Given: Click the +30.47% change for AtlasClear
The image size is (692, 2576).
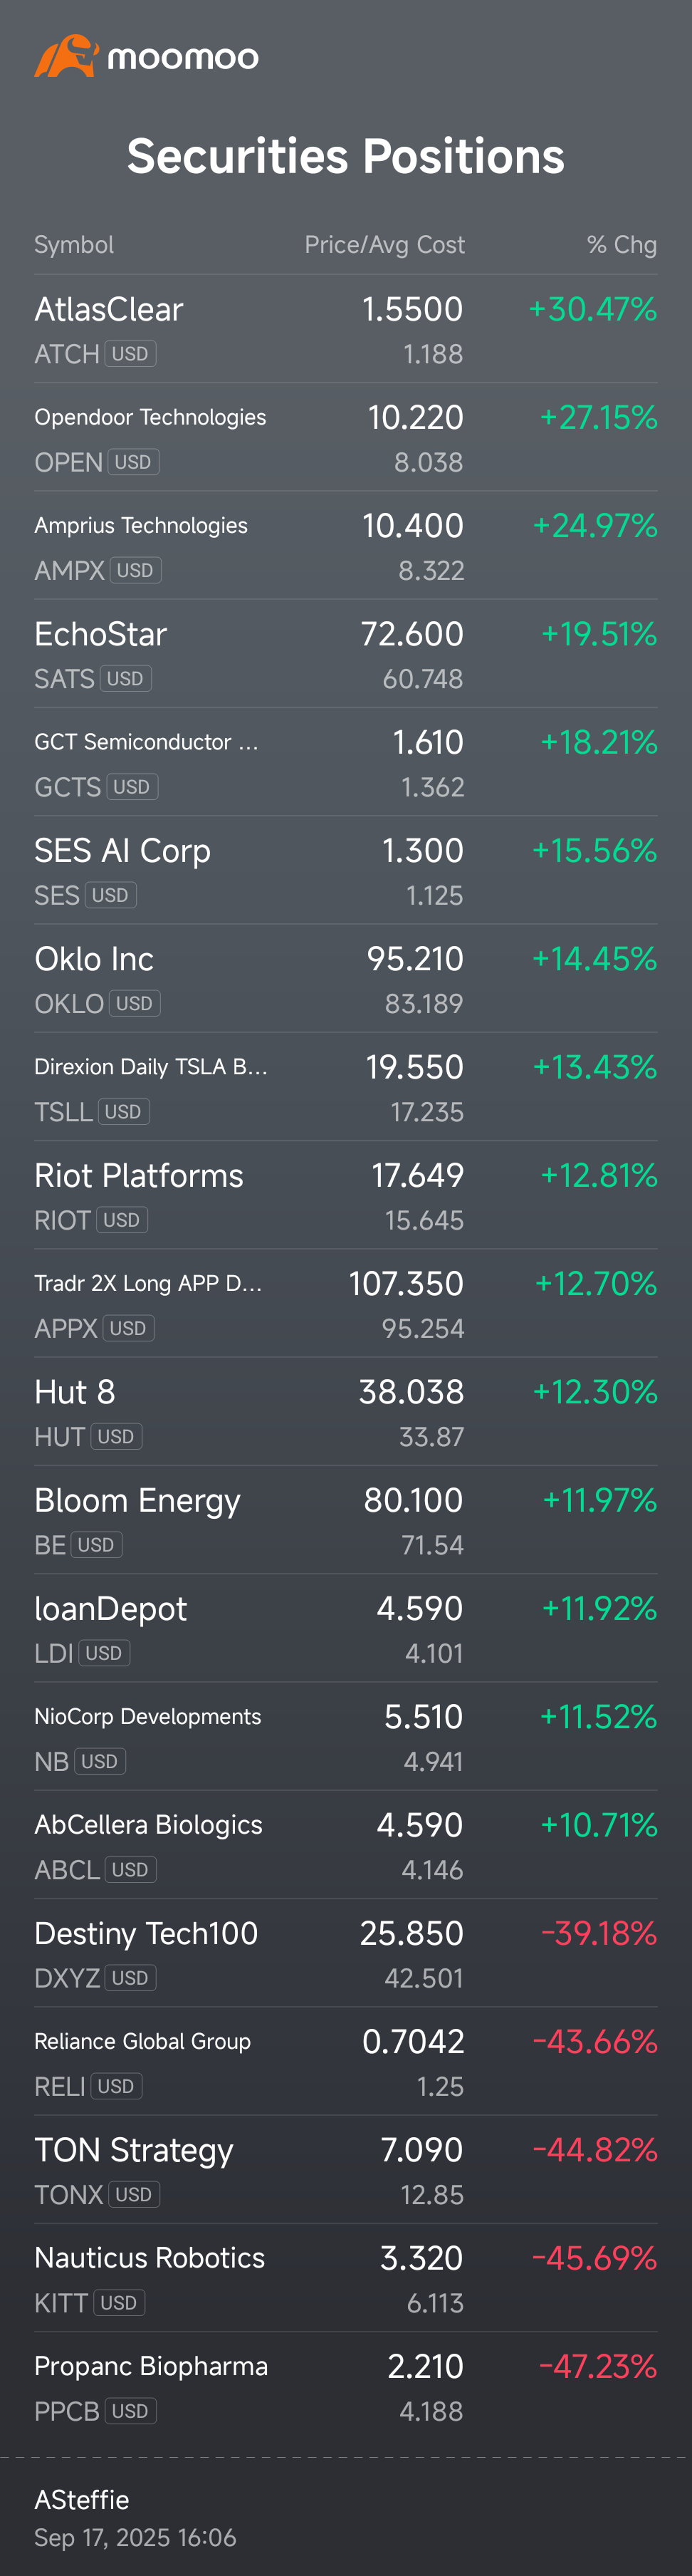Looking at the screenshot, I should pos(592,309).
